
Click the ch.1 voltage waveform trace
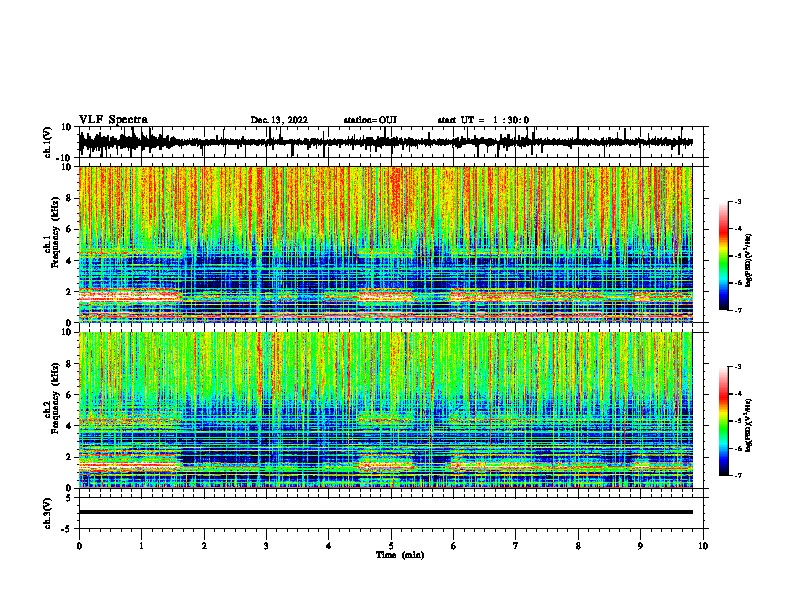(x=385, y=142)
